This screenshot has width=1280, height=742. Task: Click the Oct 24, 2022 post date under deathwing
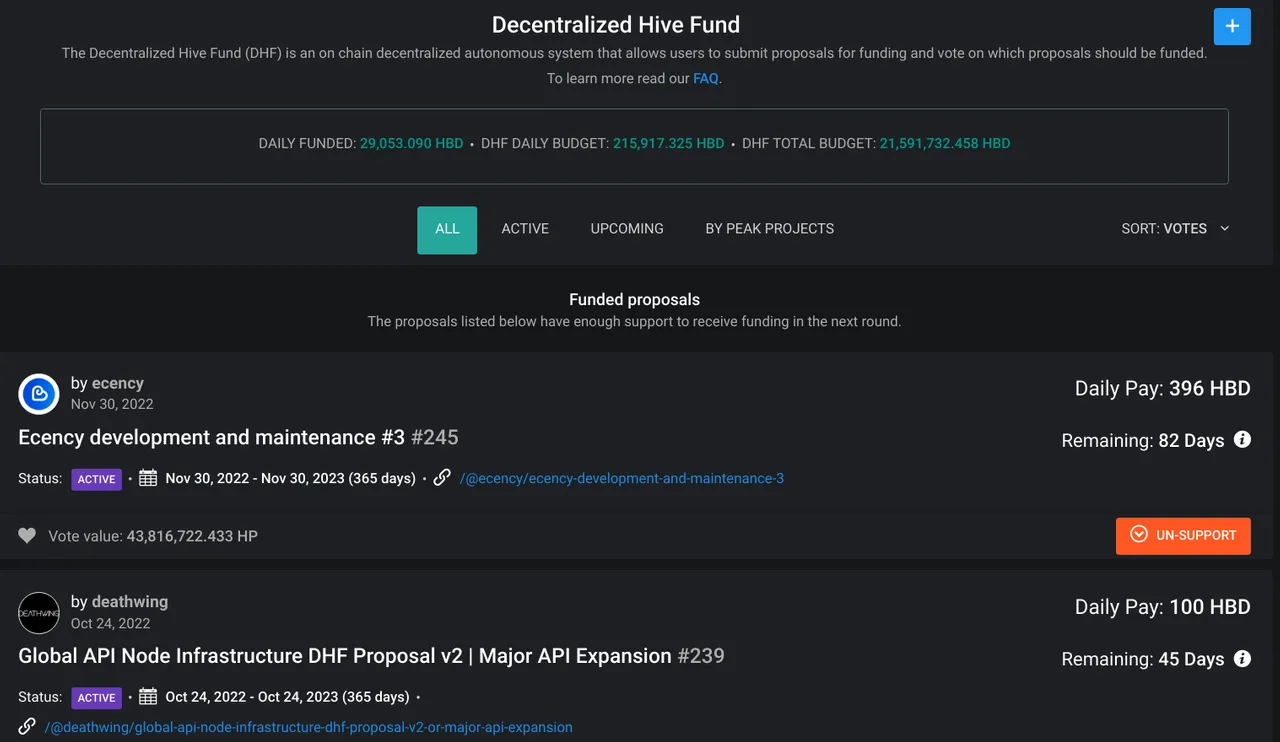[x=110, y=624]
